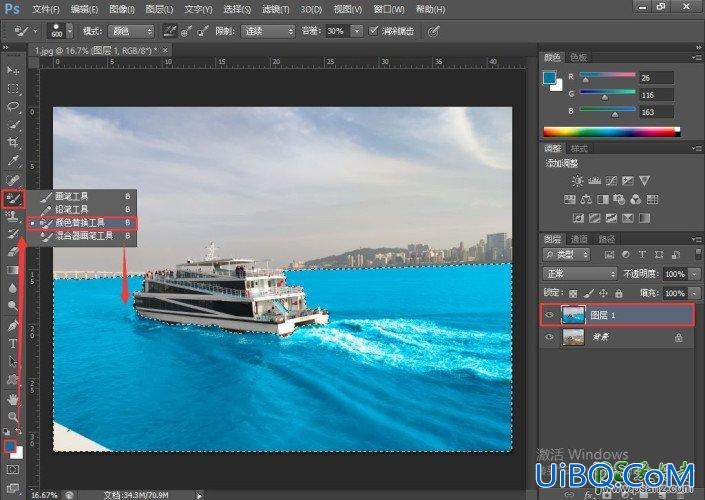Image resolution: width=705 pixels, height=500 pixels.
Task: Toggle lock all padlock
Action: [x=619, y=294]
